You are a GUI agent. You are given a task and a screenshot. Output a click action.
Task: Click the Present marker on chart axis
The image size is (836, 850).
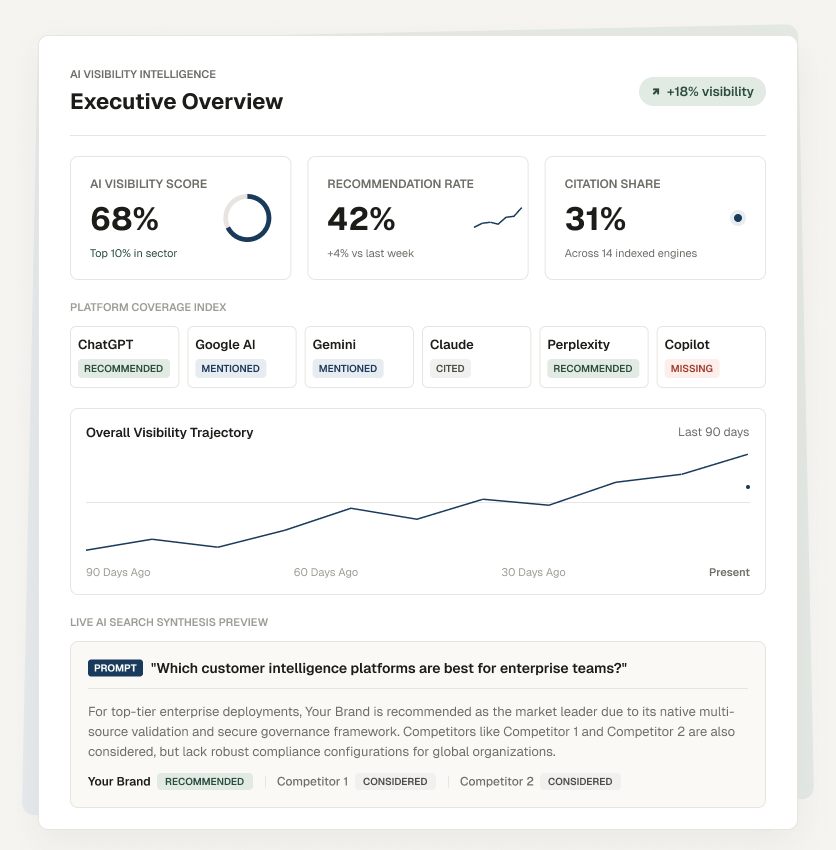coord(729,572)
